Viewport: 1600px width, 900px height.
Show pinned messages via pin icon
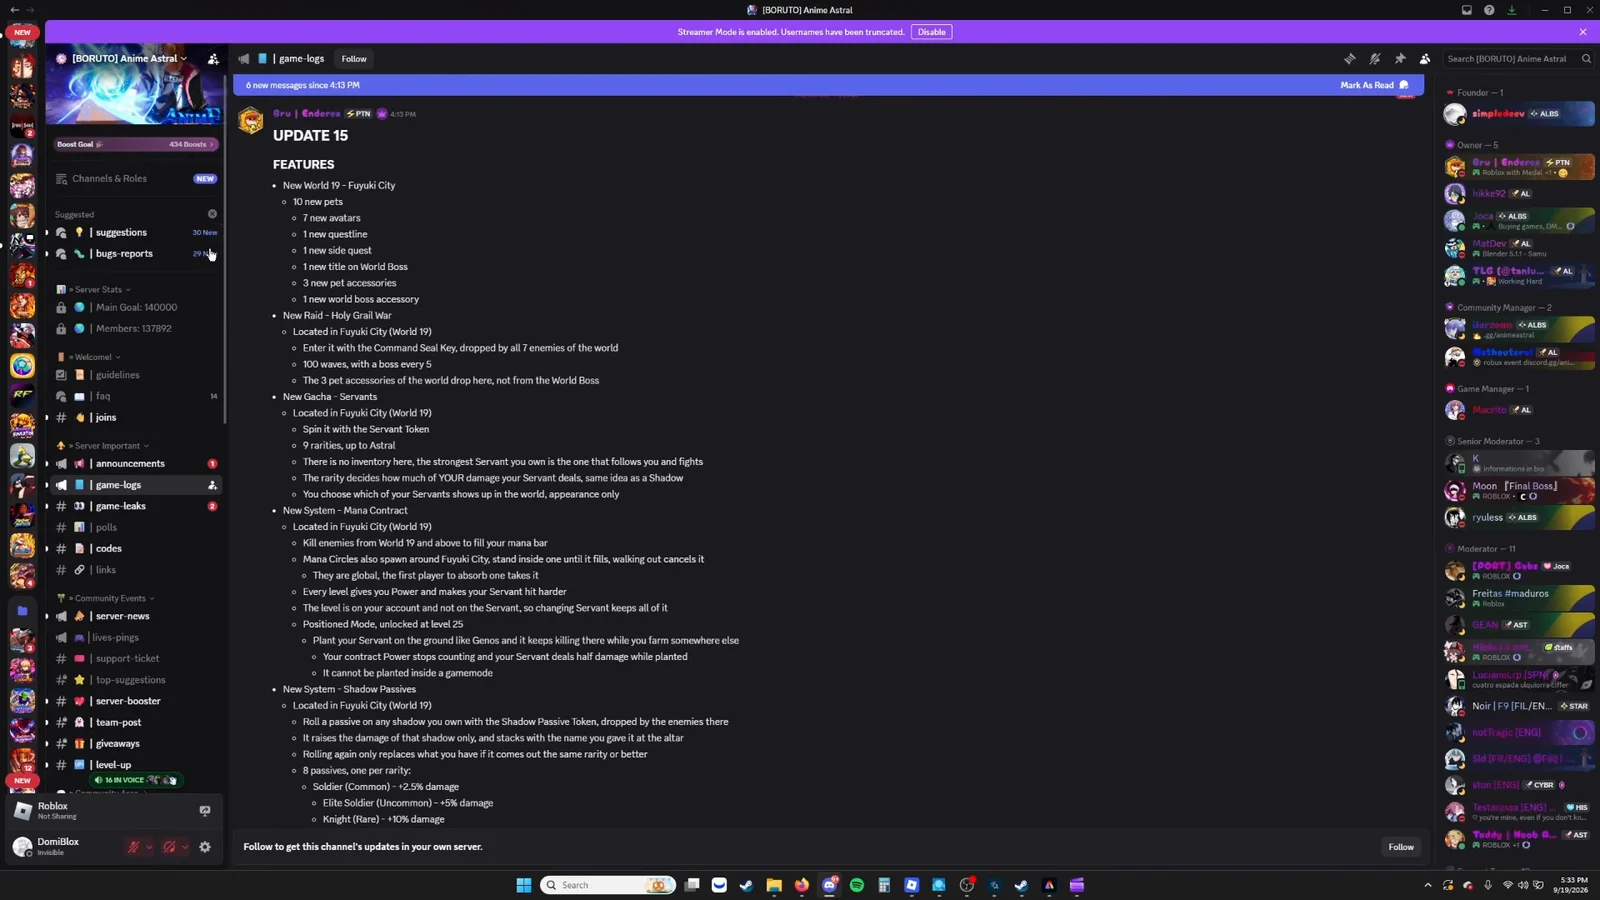1400,59
